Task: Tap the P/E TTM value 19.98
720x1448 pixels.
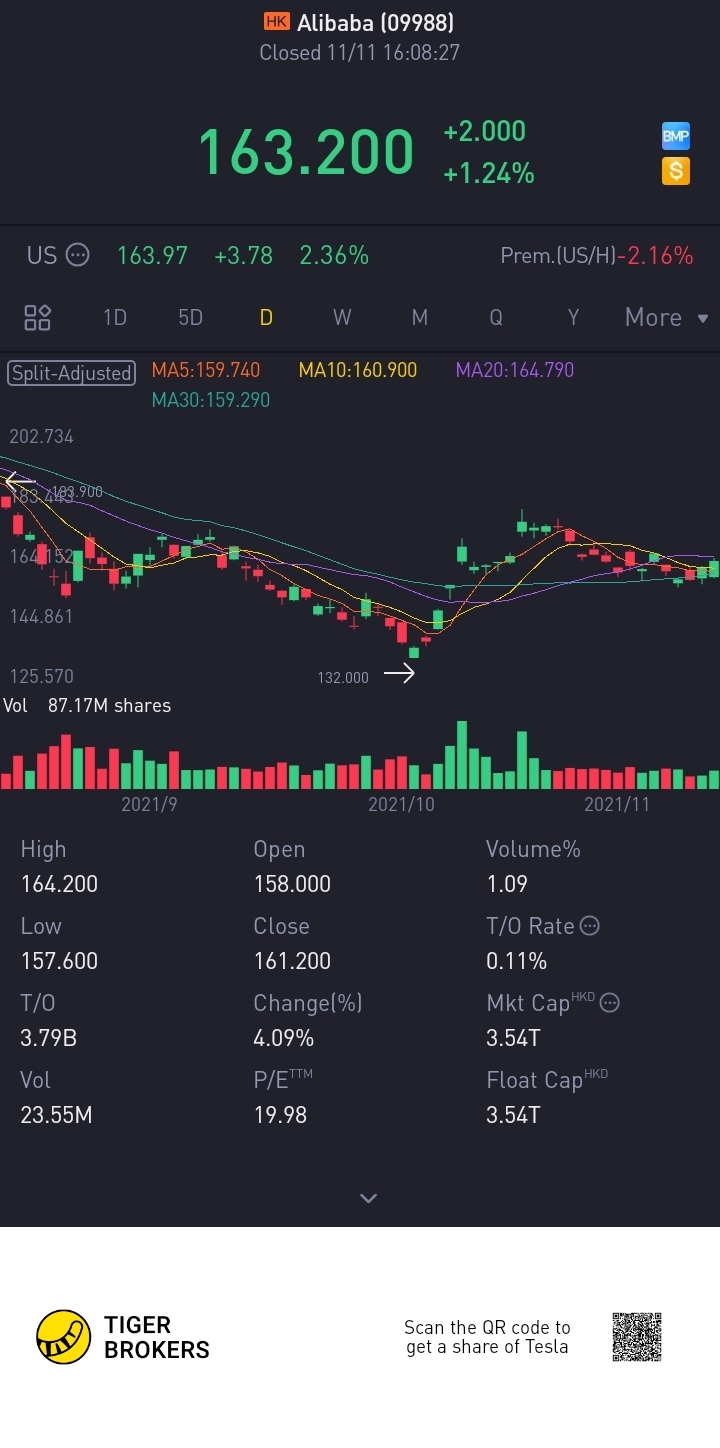Action: pyautogui.click(x=280, y=1115)
